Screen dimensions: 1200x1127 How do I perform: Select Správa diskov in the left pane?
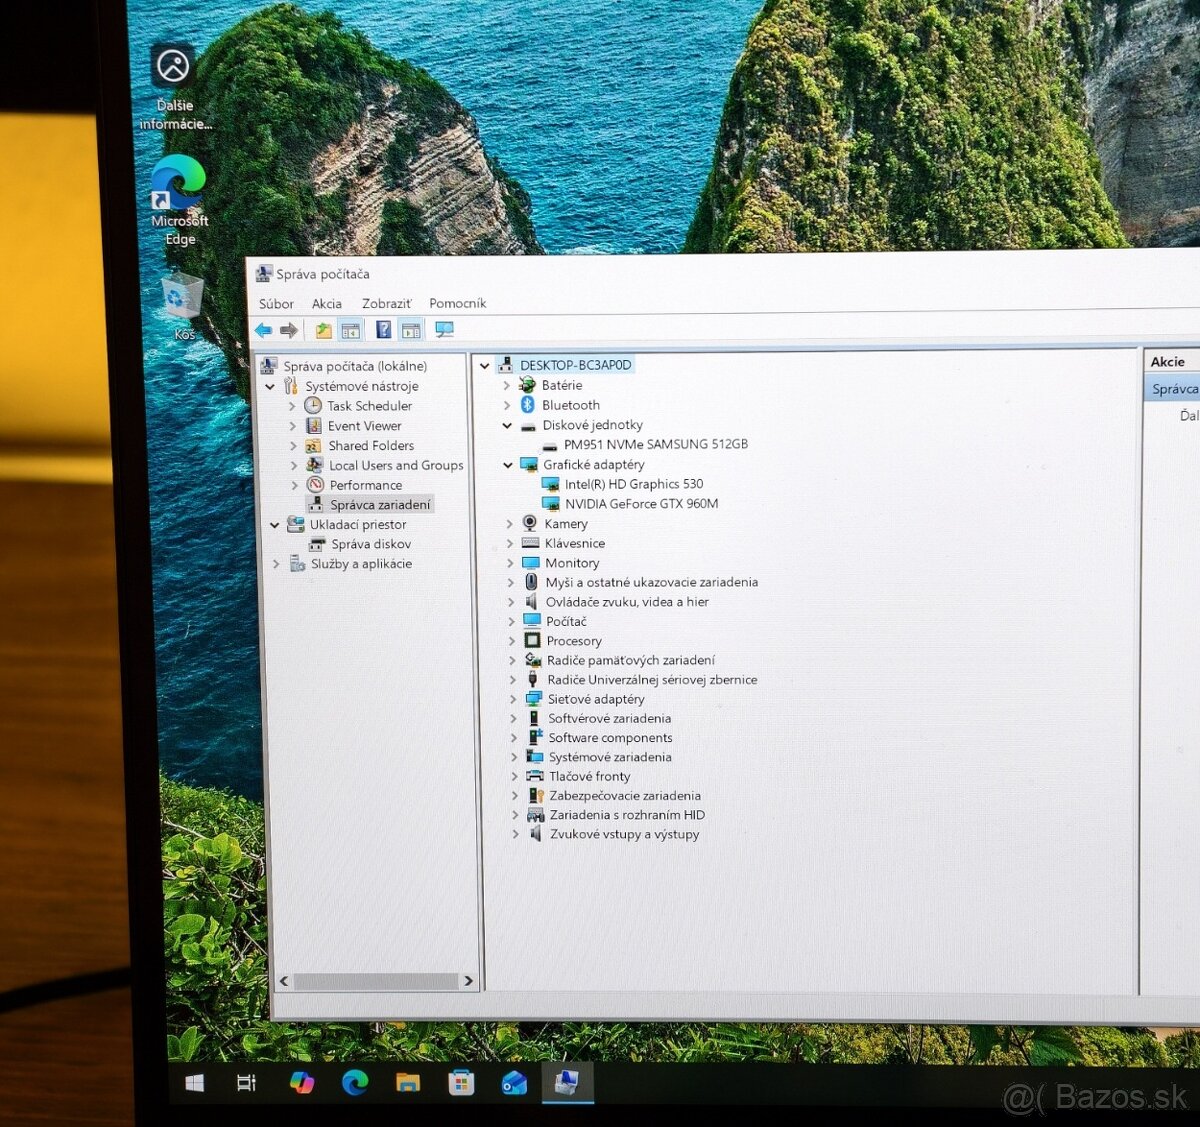click(x=370, y=544)
